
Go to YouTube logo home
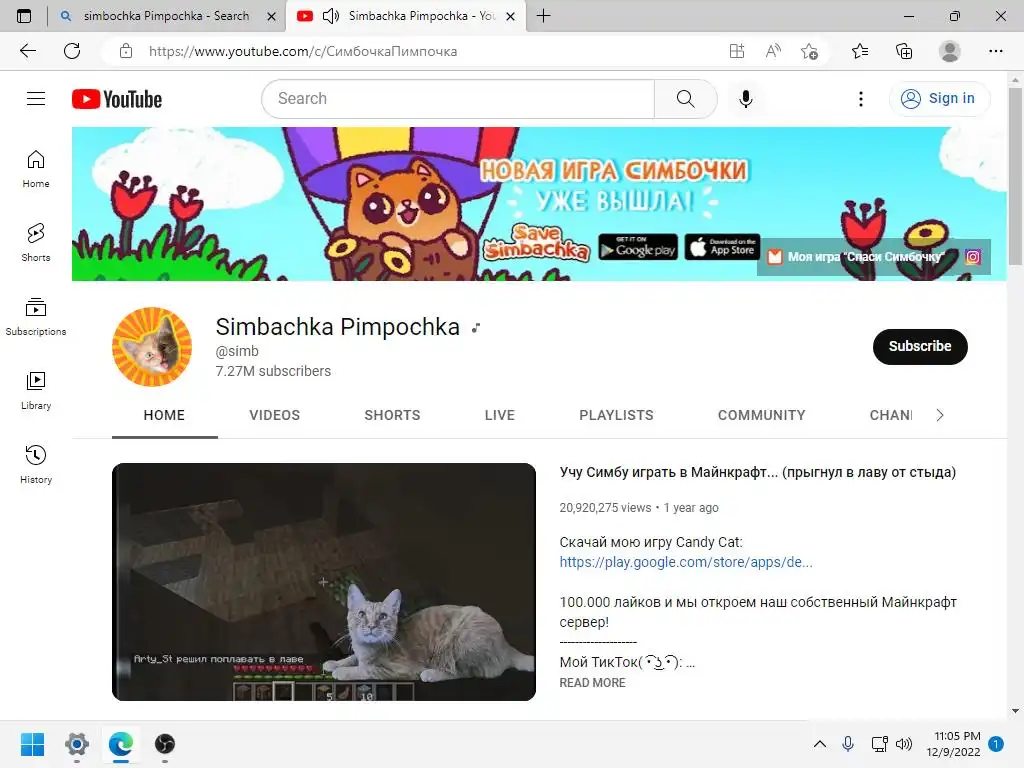117,99
